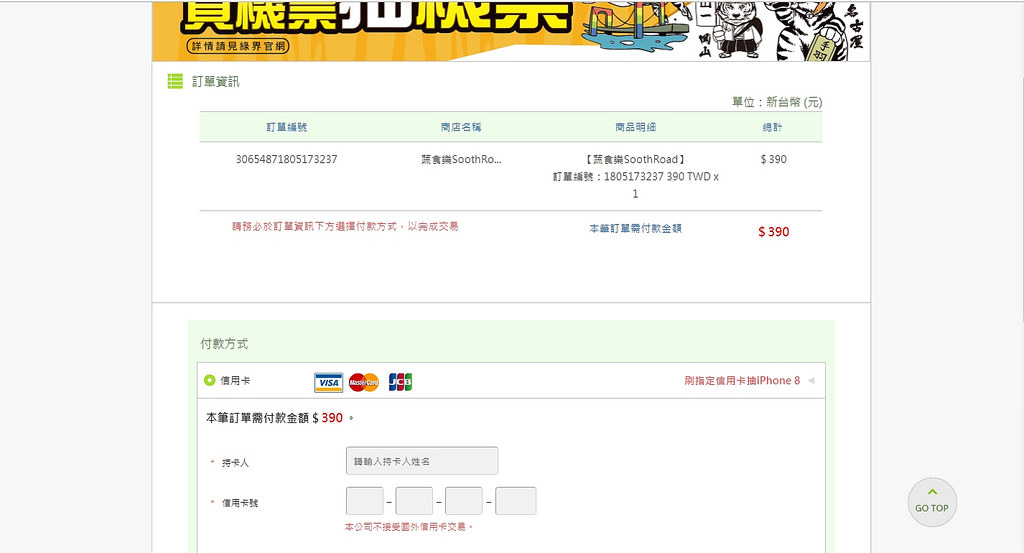Click the 商品明細 column header
This screenshot has height=553, width=1024.
pyautogui.click(x=635, y=127)
